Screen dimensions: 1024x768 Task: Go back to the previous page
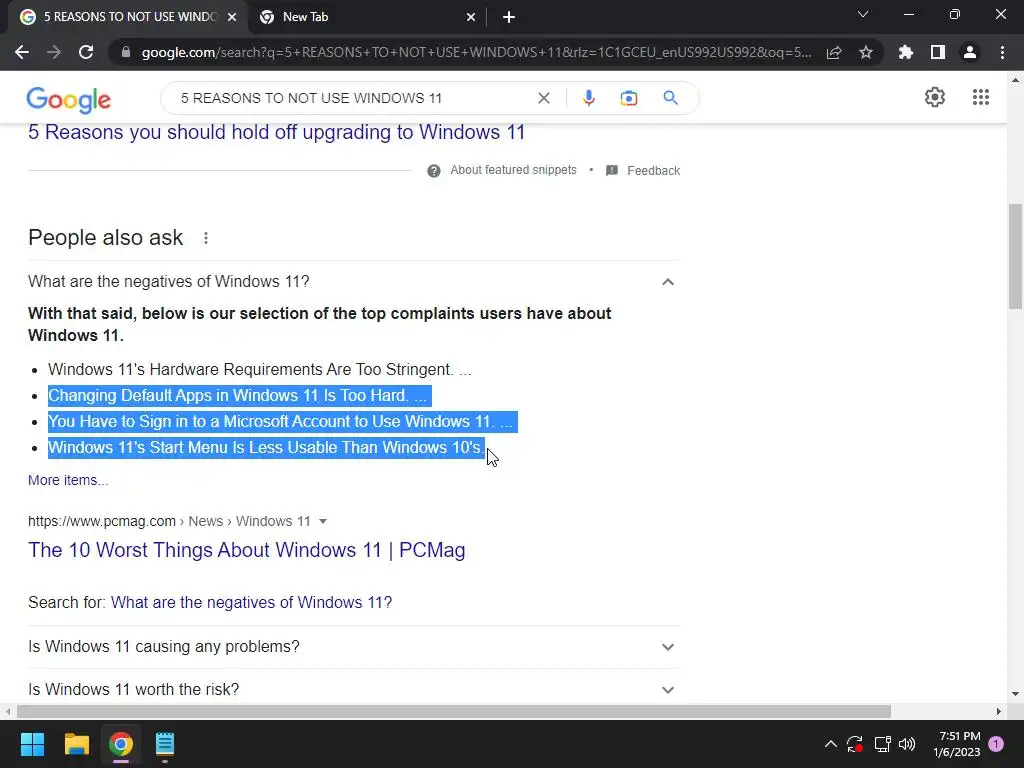[22, 52]
